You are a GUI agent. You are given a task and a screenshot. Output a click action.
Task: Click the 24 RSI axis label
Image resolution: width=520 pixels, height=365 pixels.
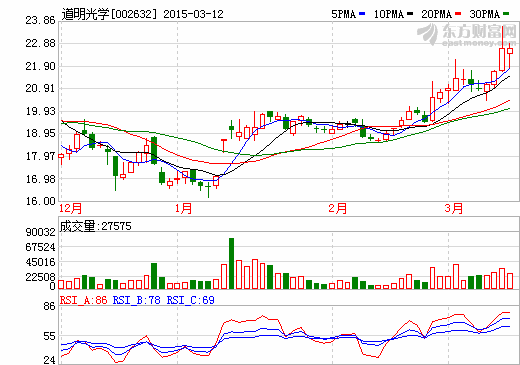pos(49,360)
